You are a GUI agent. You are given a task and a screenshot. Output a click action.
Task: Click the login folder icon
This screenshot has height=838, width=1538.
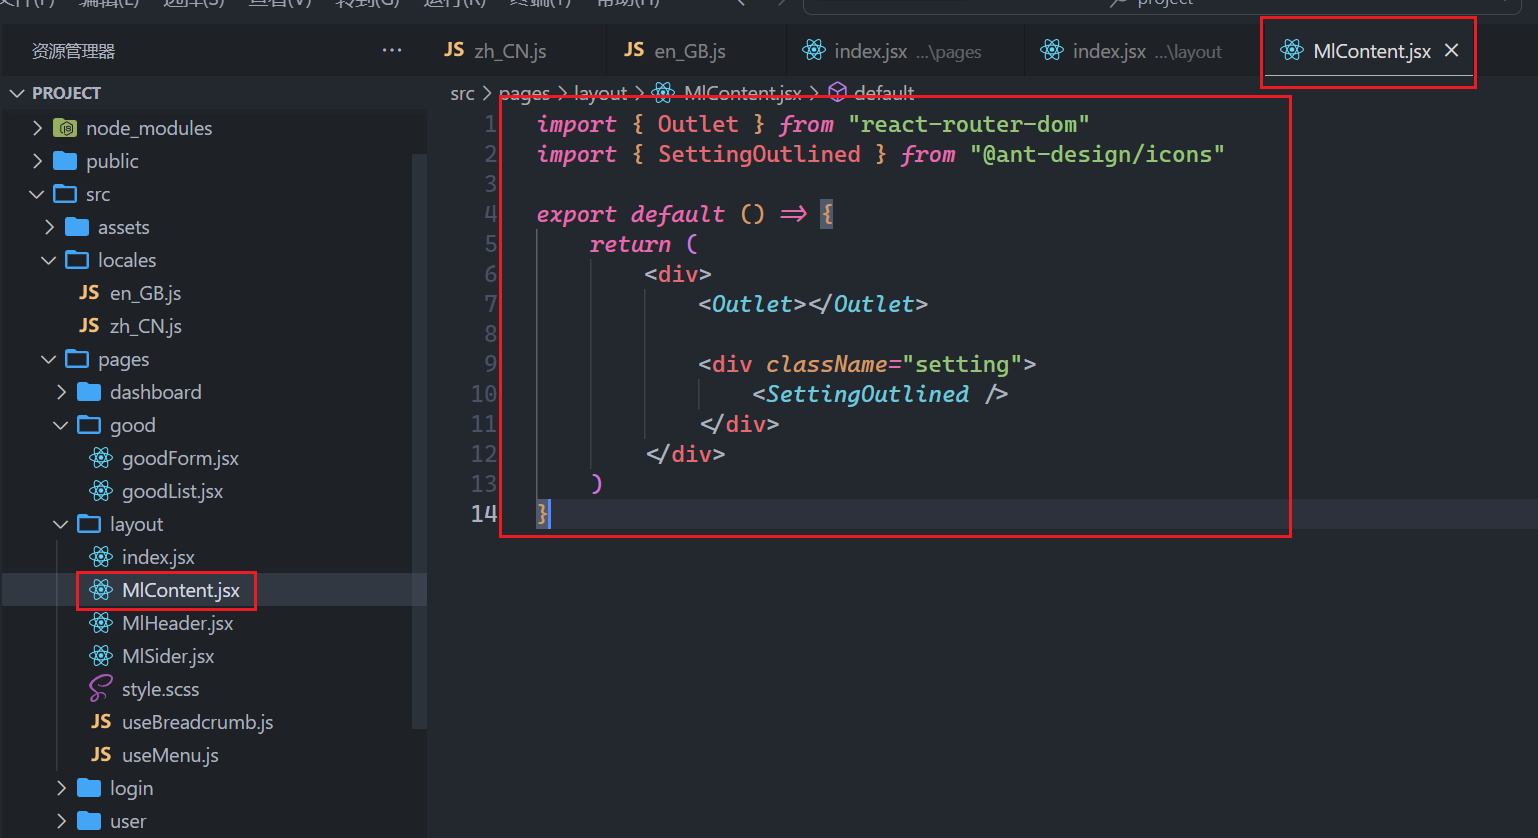tap(89, 788)
